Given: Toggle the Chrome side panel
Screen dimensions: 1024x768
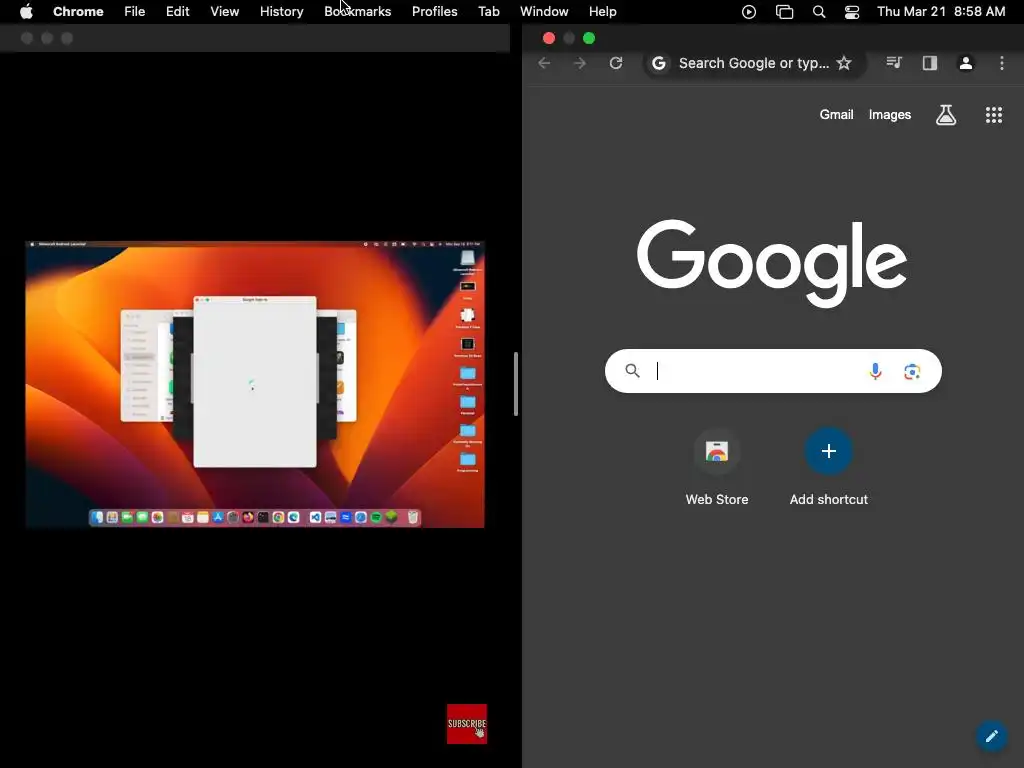Looking at the screenshot, I should click(x=930, y=63).
